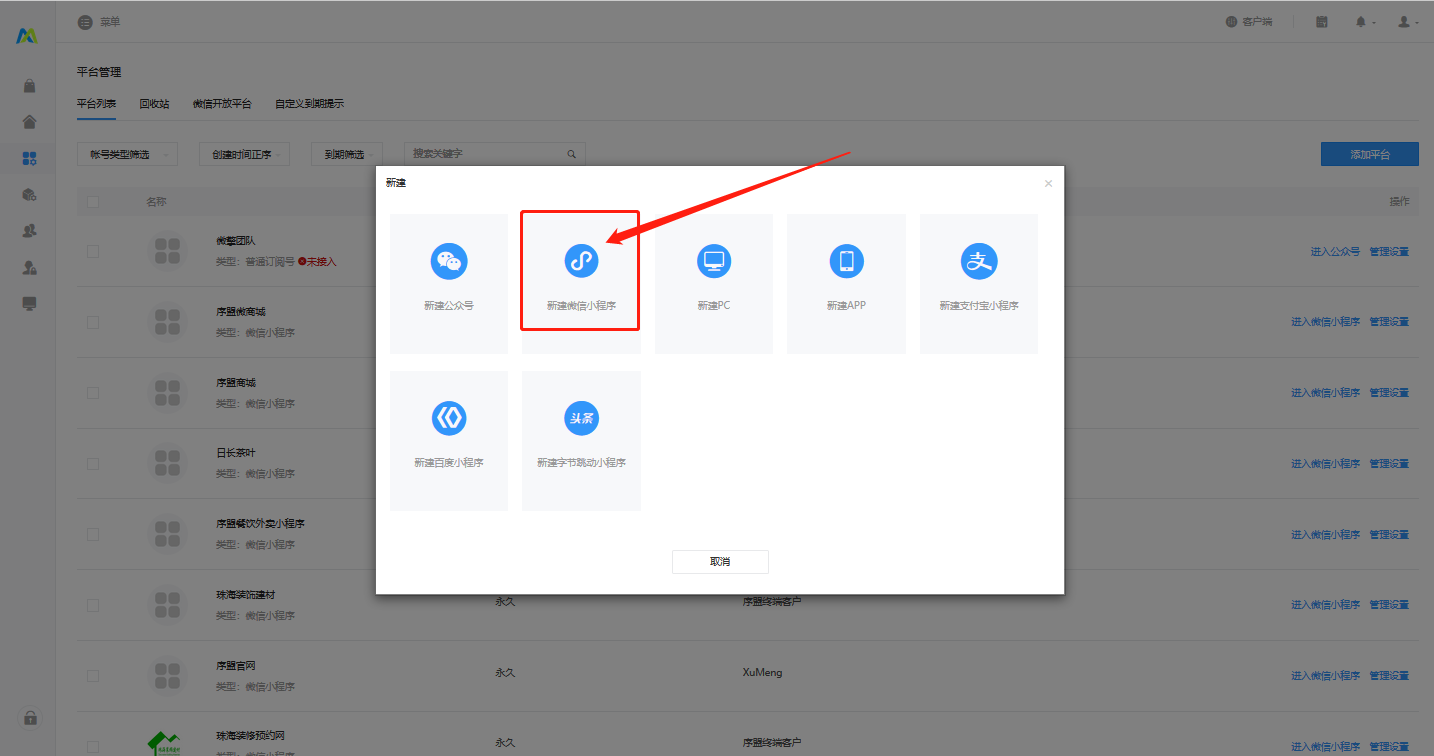Open the users group sidebar icon
This screenshot has height=756, width=1434.
point(30,230)
